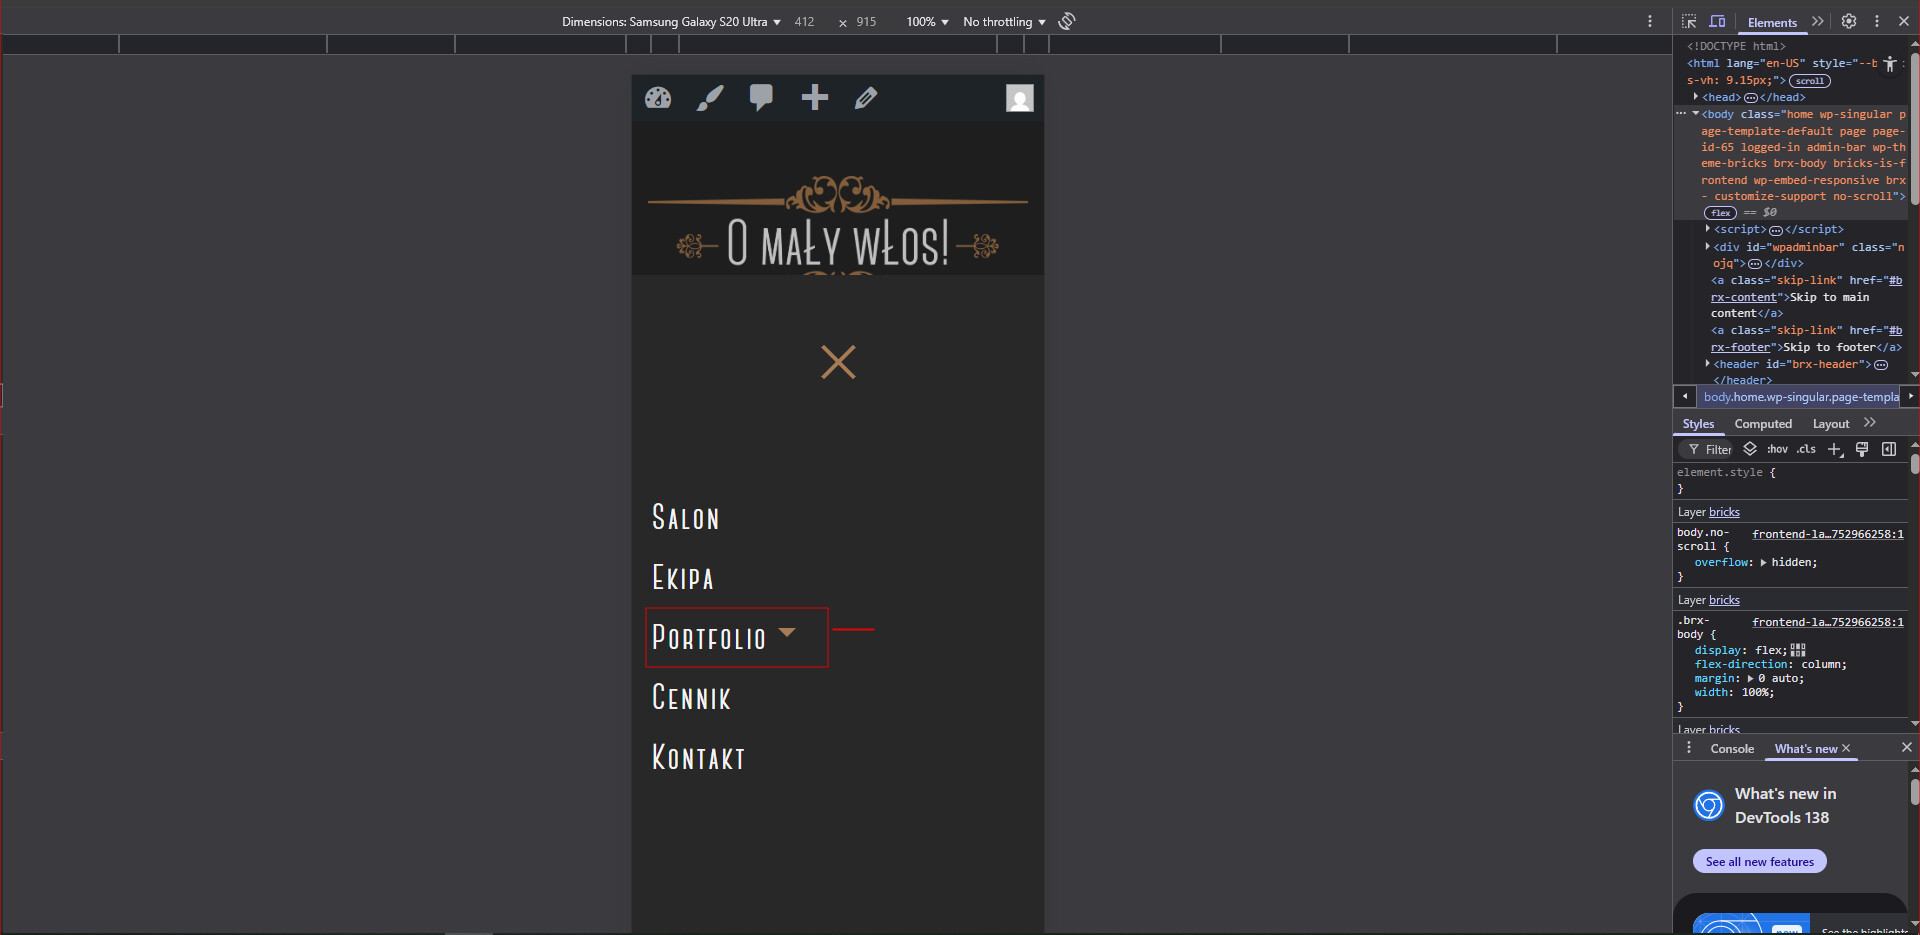Open the drawer three-dot menu
This screenshot has height=935, width=1920.
[x=1689, y=748]
